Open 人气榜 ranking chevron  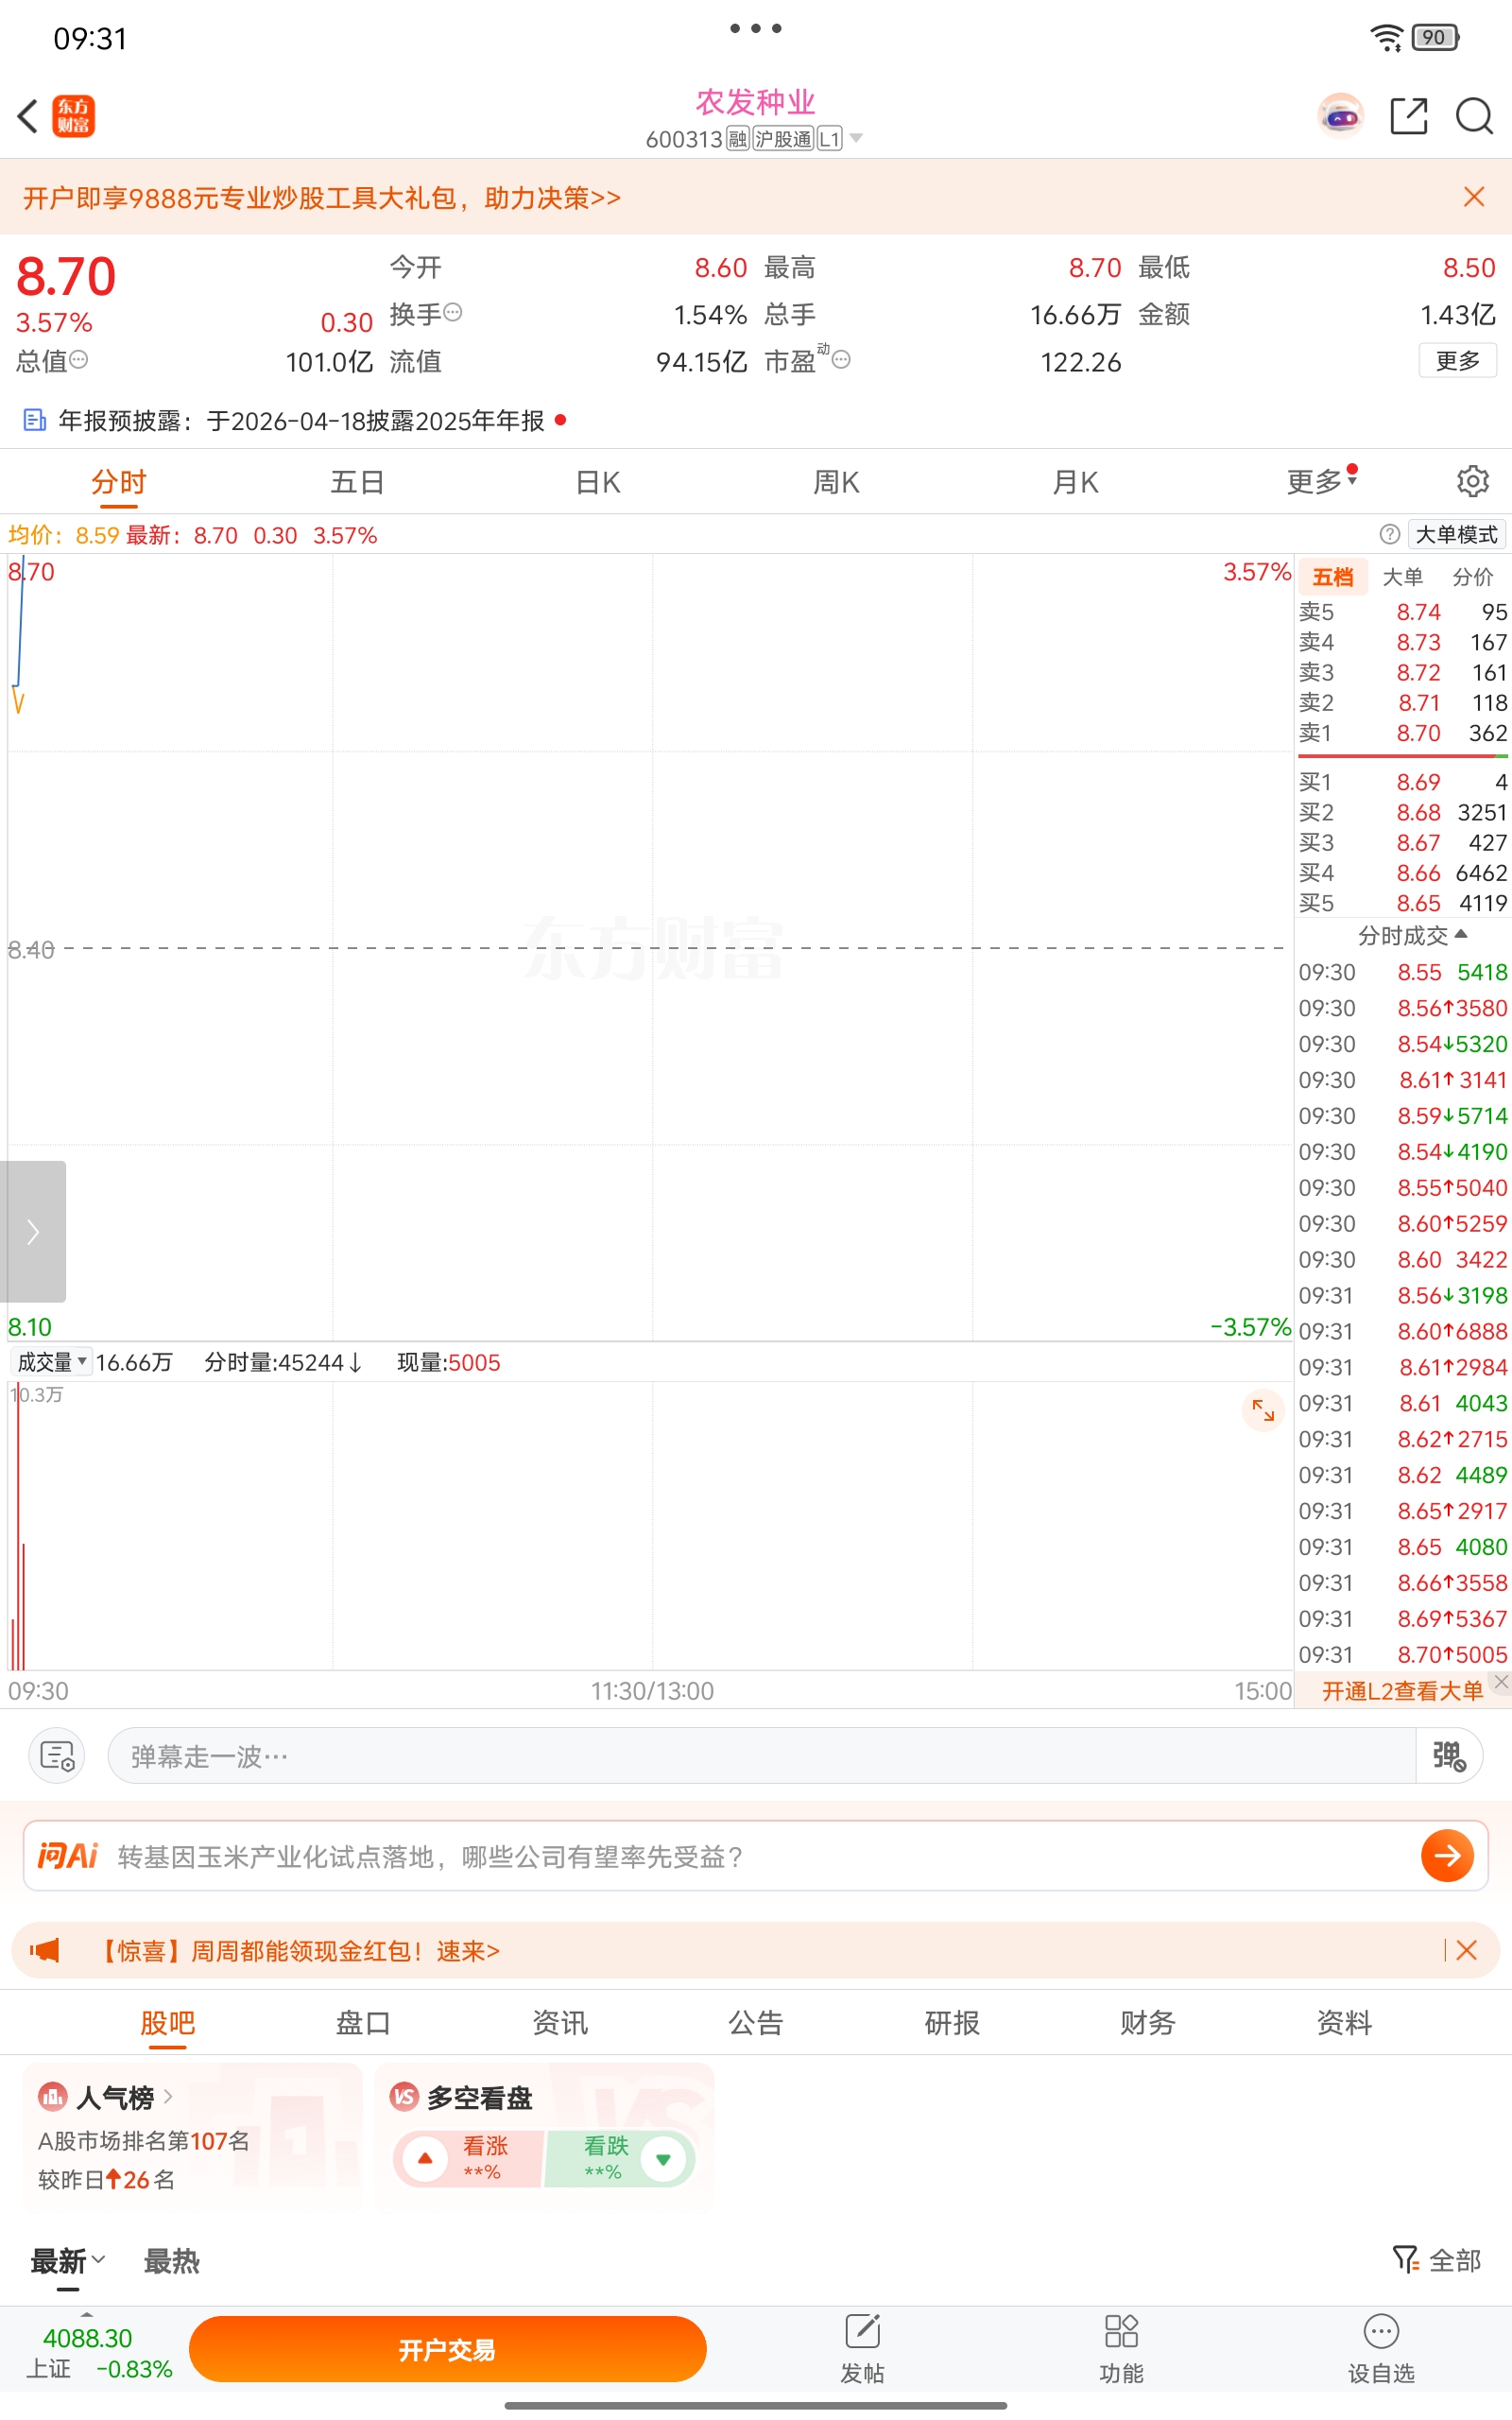coord(168,2096)
